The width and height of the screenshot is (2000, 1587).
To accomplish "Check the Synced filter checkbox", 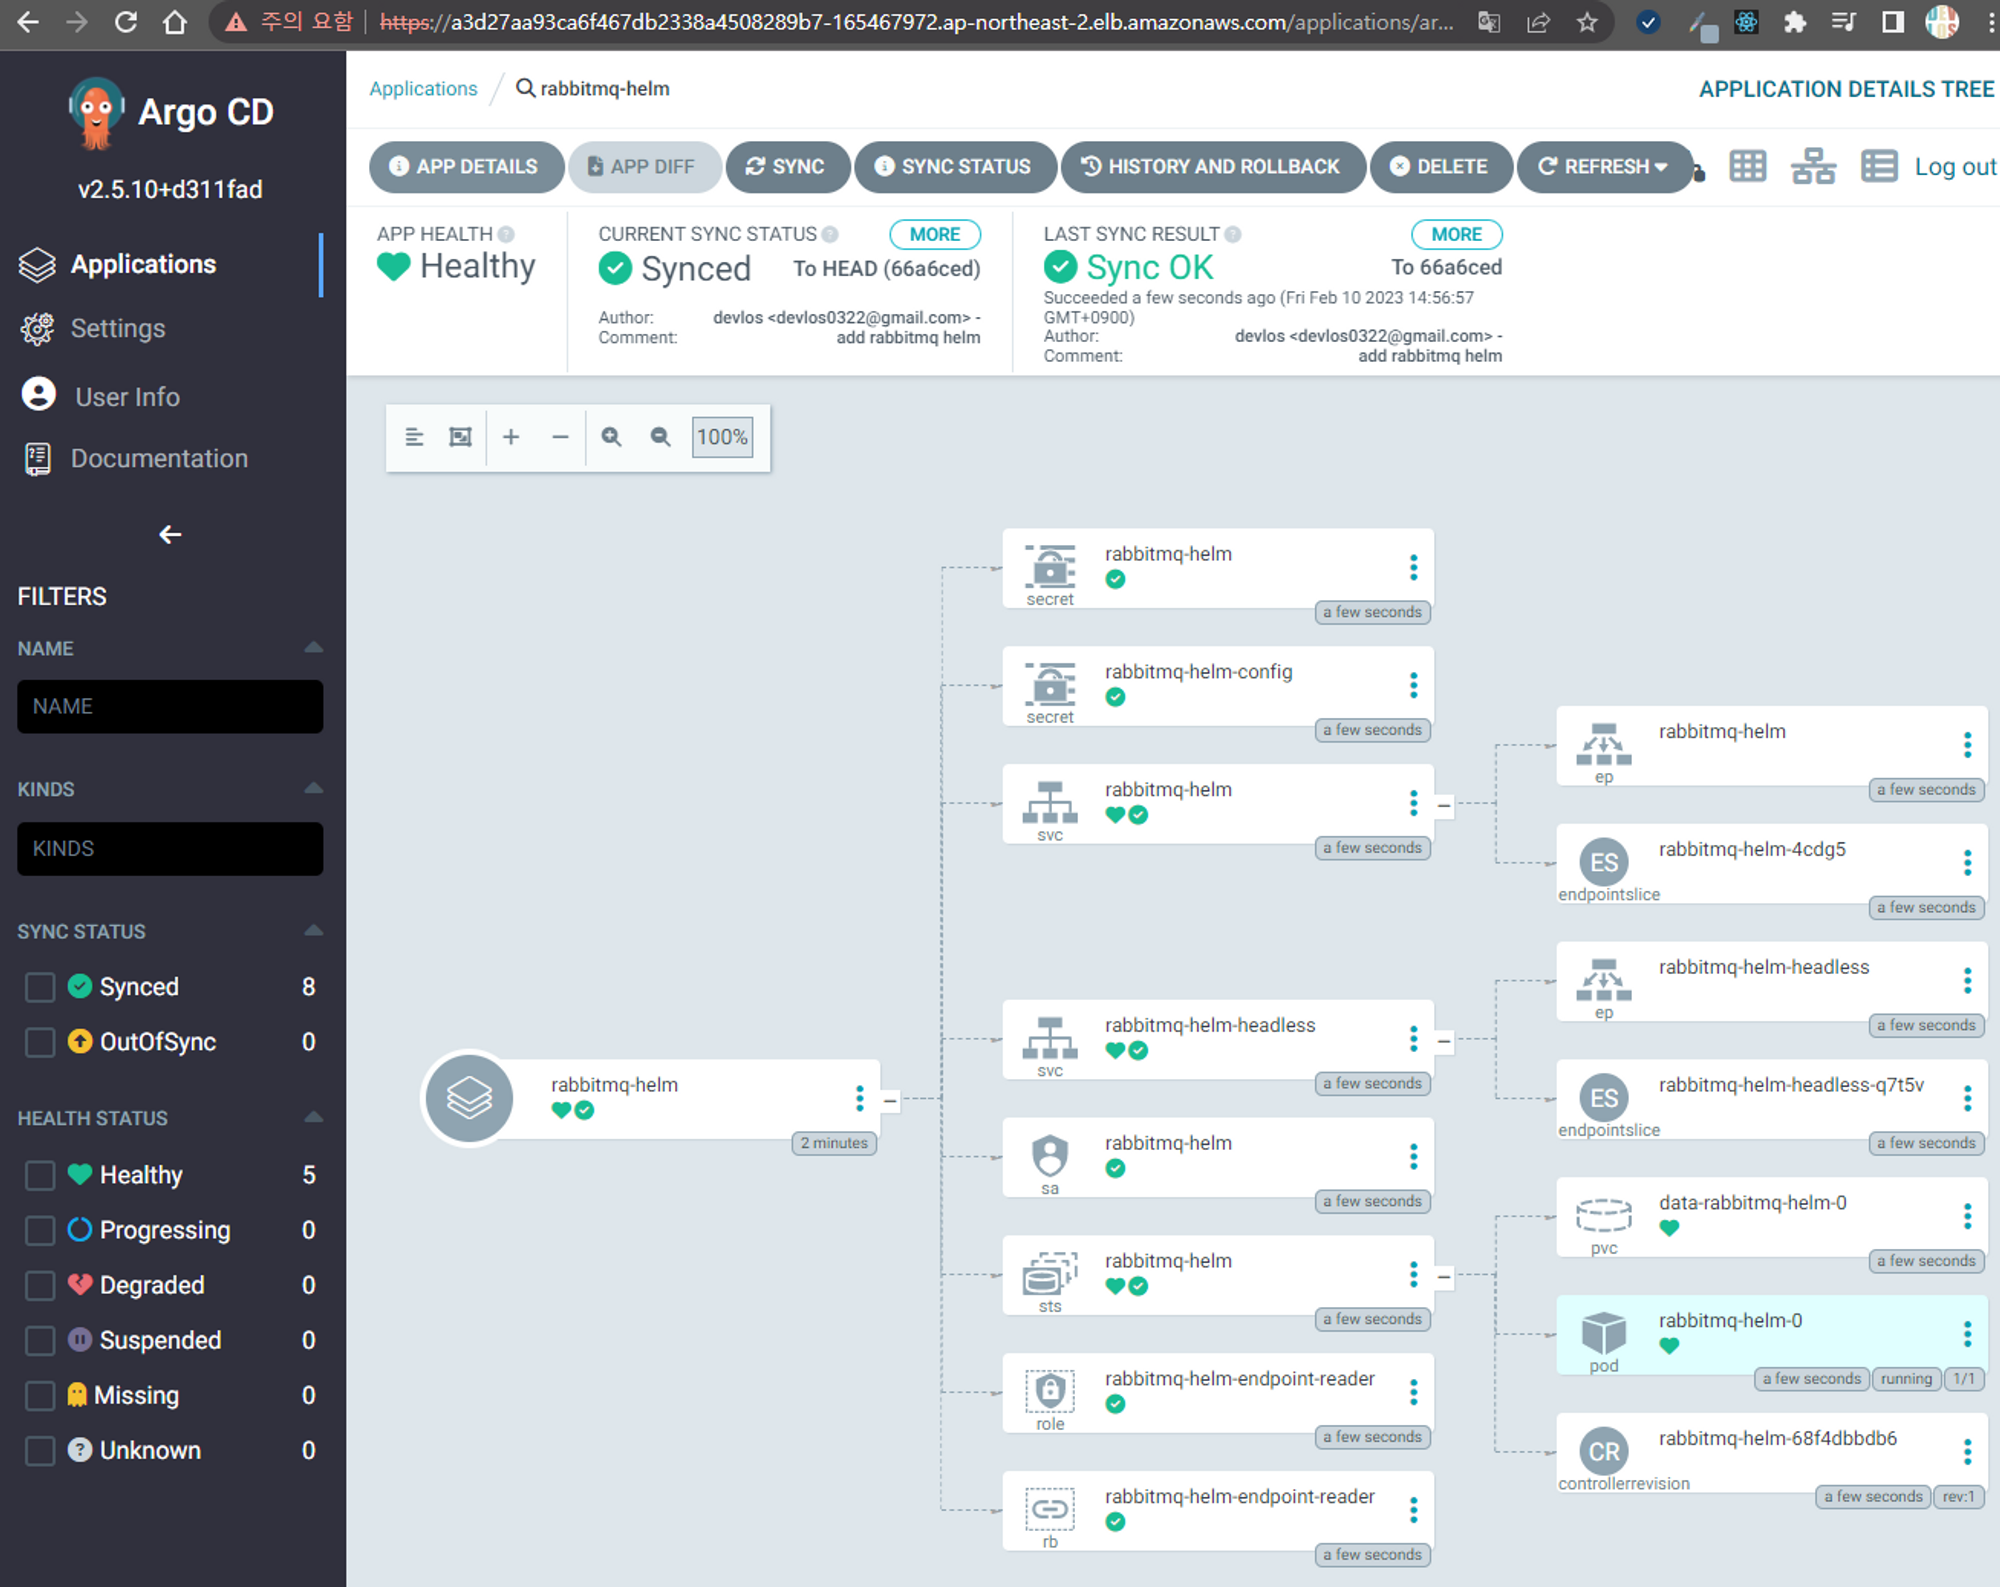I will (x=40, y=987).
